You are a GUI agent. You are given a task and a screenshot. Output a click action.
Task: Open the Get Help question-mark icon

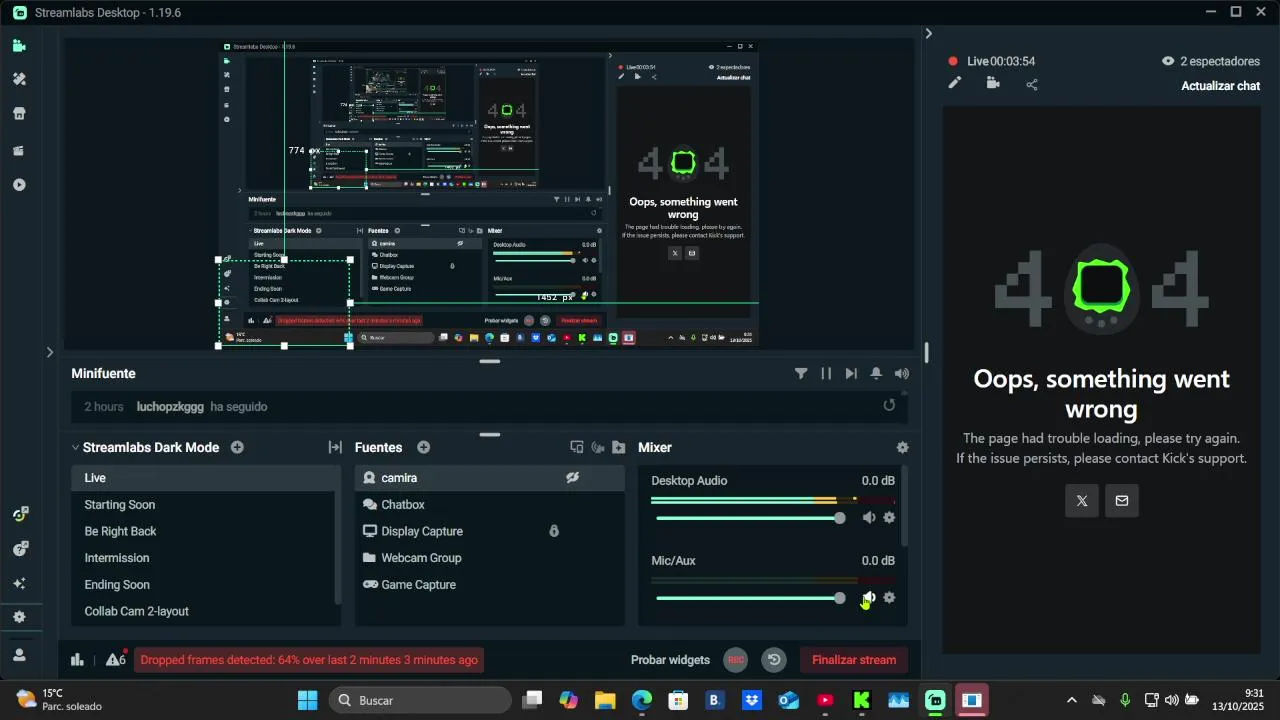click(x=19, y=549)
